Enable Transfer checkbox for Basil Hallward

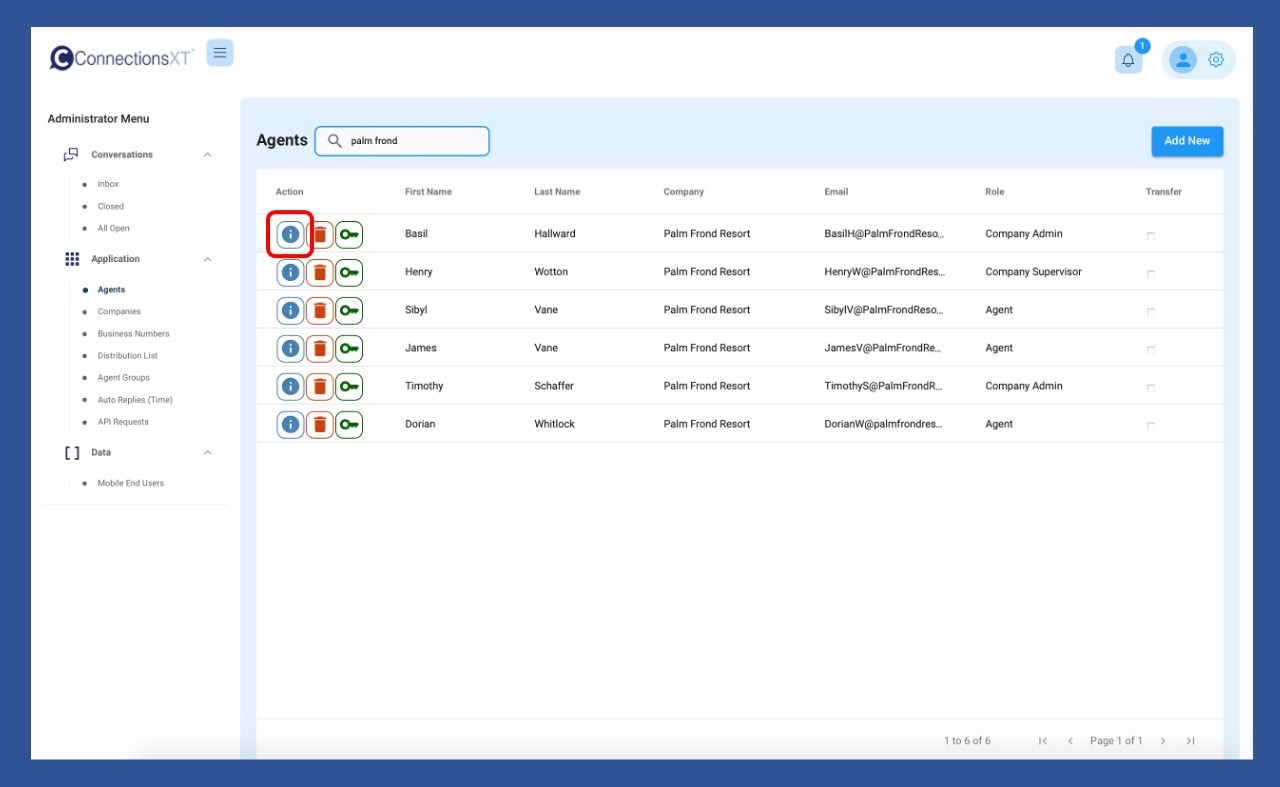pos(1151,235)
